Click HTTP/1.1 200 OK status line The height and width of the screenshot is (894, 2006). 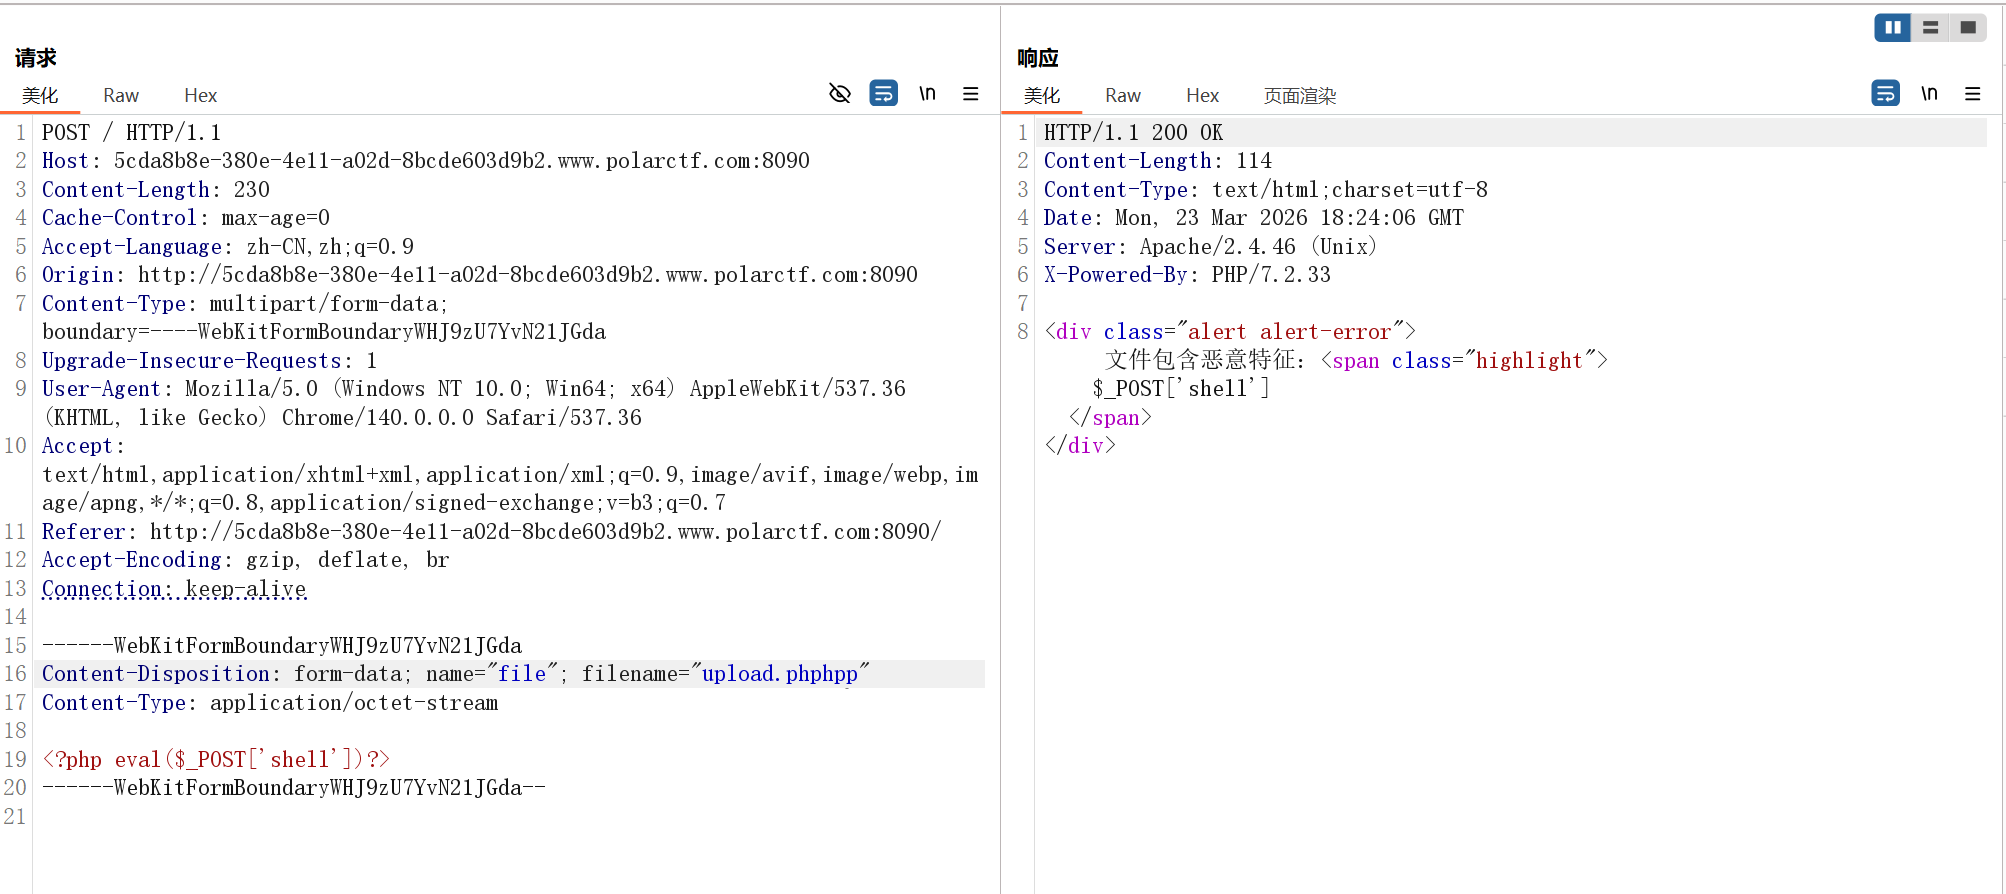1134,133
